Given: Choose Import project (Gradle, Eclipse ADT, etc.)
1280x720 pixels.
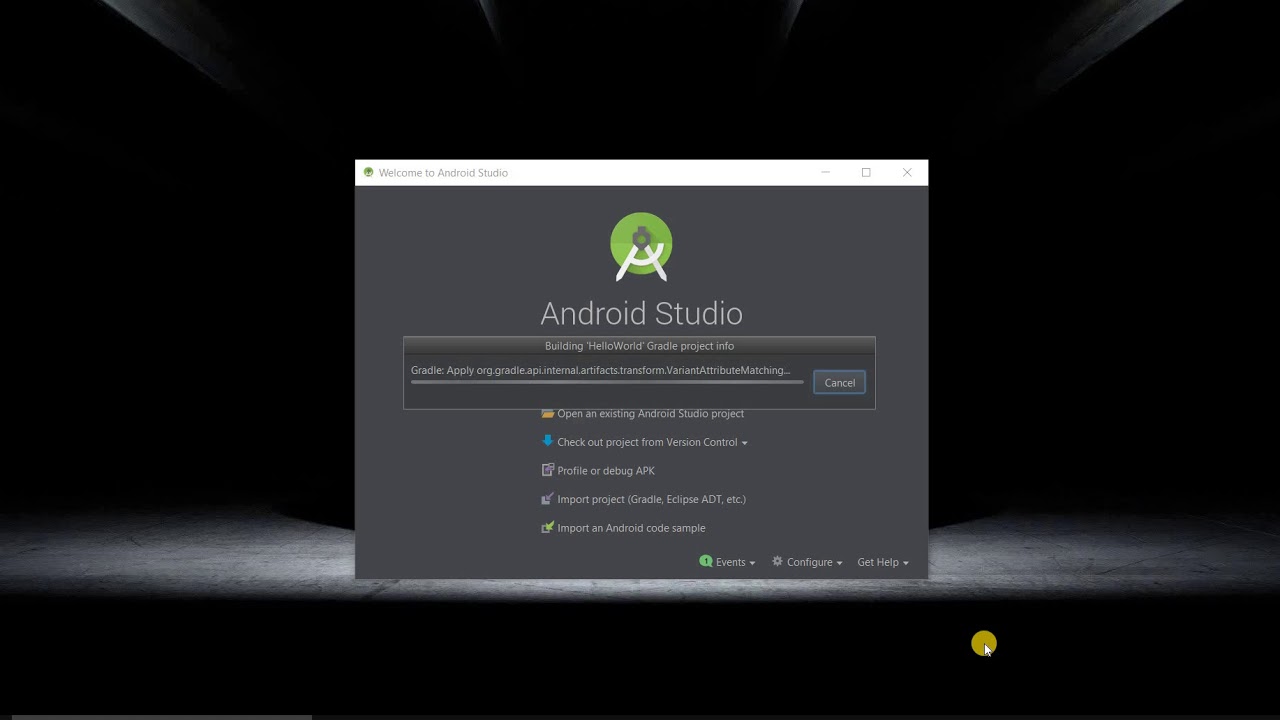Looking at the screenshot, I should coord(651,499).
